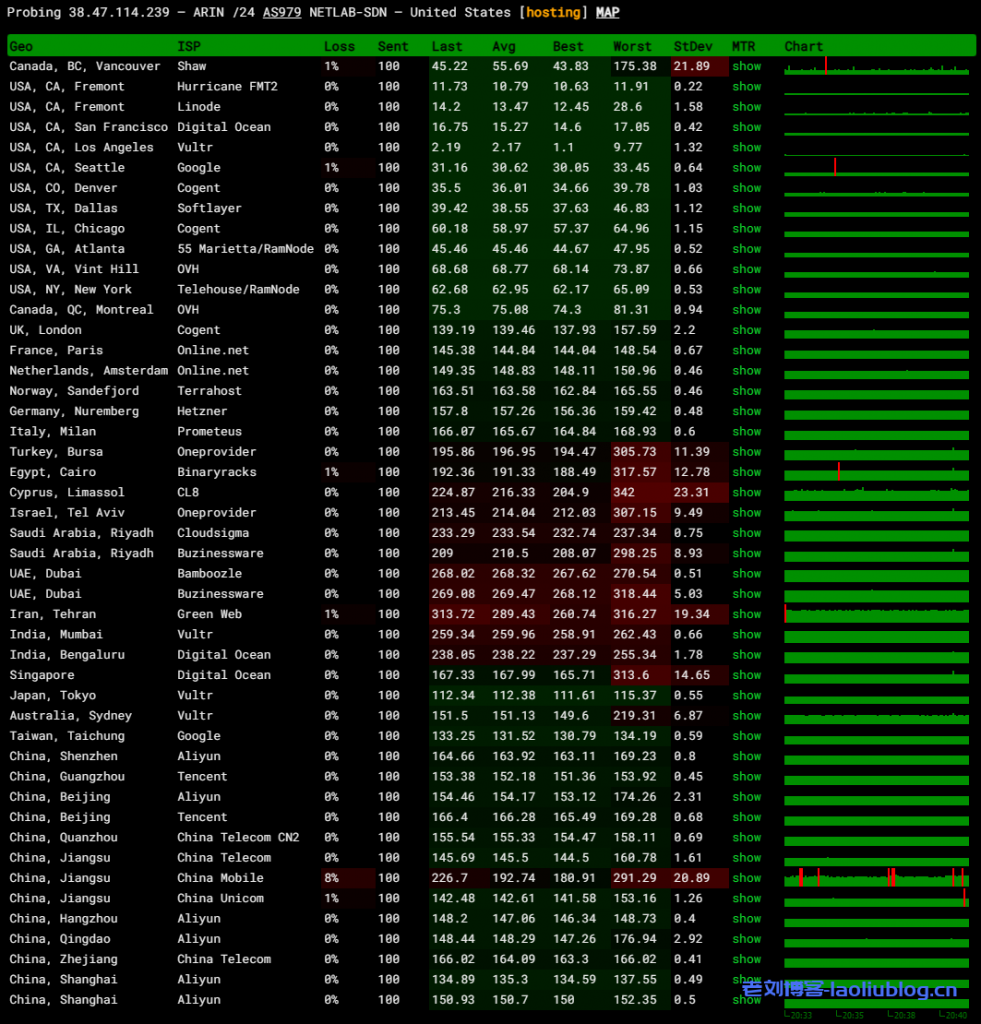
Task: Show MTR for Singapore Digital Ocean
Action: pos(746,675)
